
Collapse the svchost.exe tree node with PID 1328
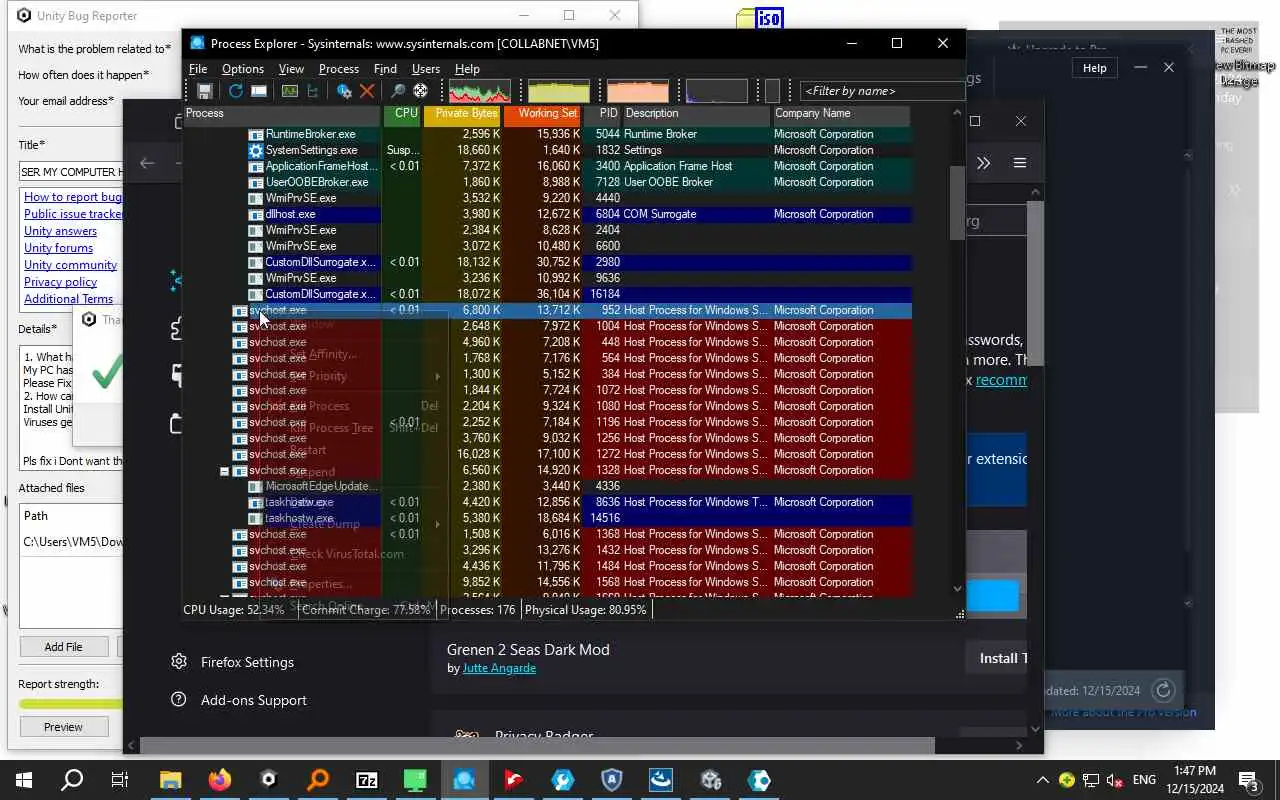click(x=225, y=471)
